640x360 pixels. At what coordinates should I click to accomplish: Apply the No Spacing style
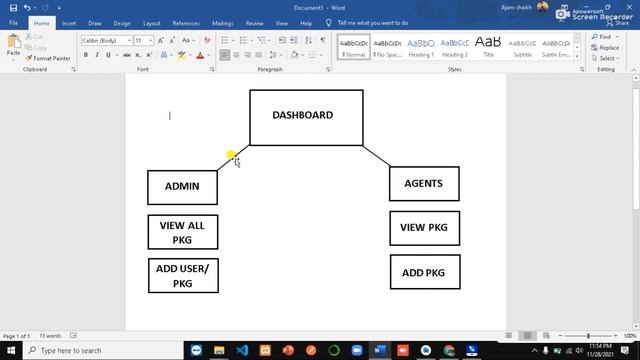click(x=387, y=47)
